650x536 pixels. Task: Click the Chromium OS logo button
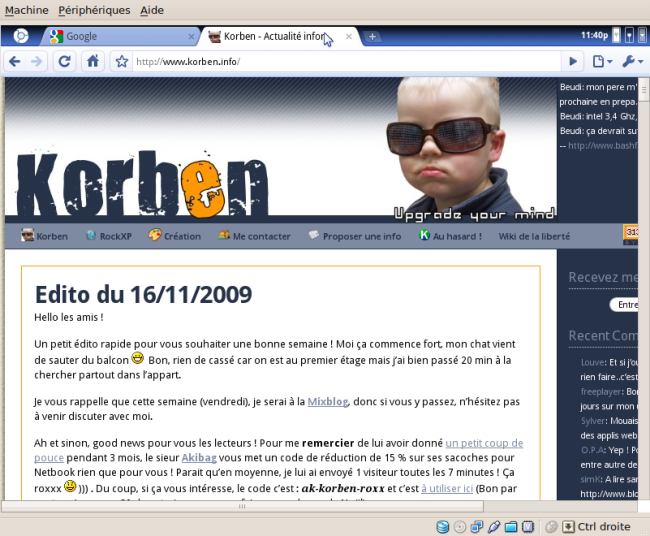(21, 36)
